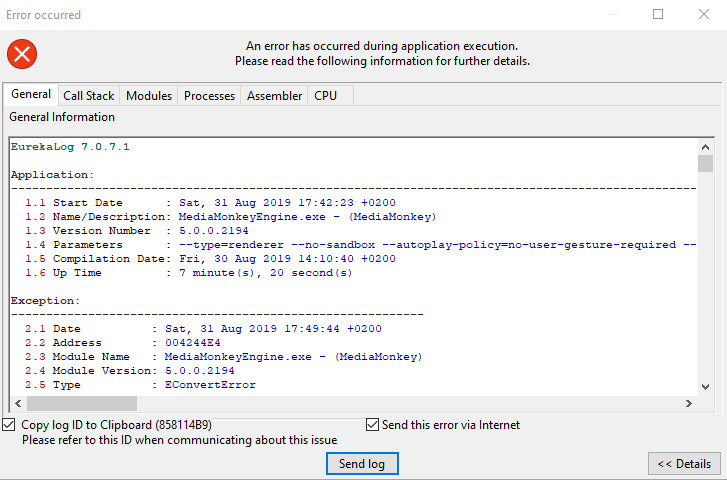Select the General tab
727x480 pixels.
(31, 95)
